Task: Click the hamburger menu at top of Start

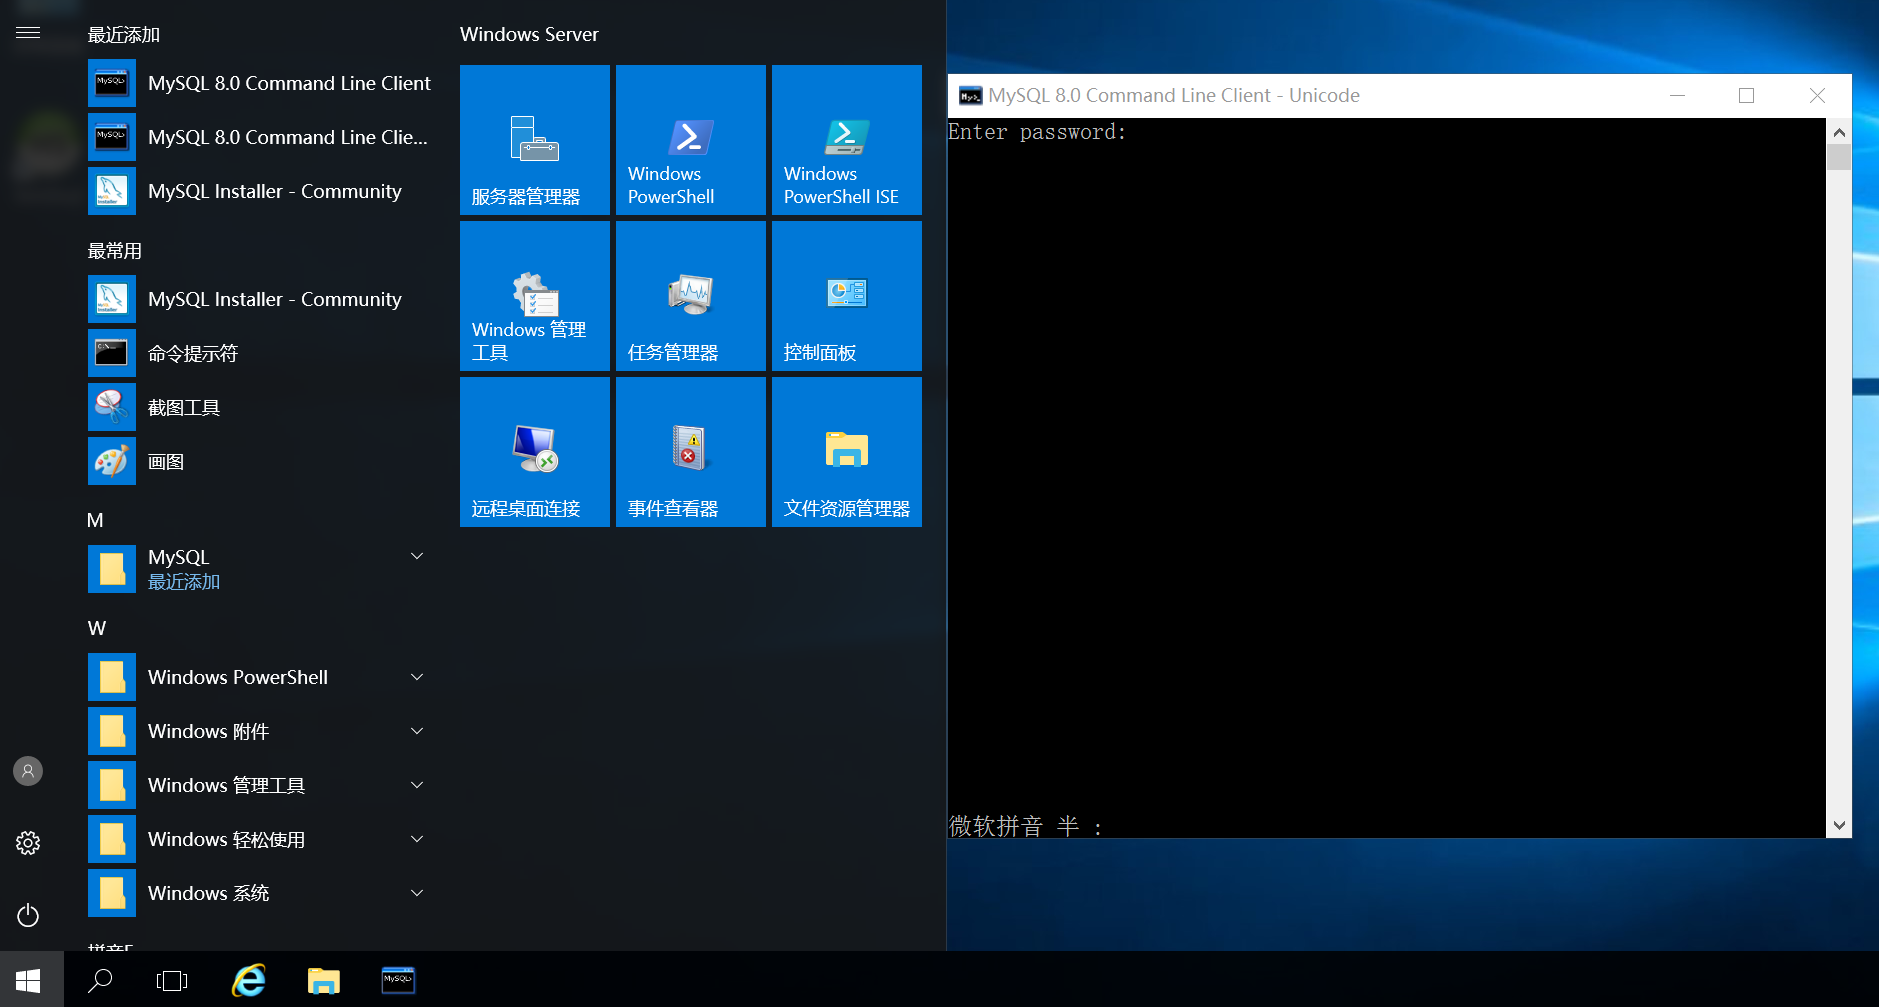Action: (28, 33)
